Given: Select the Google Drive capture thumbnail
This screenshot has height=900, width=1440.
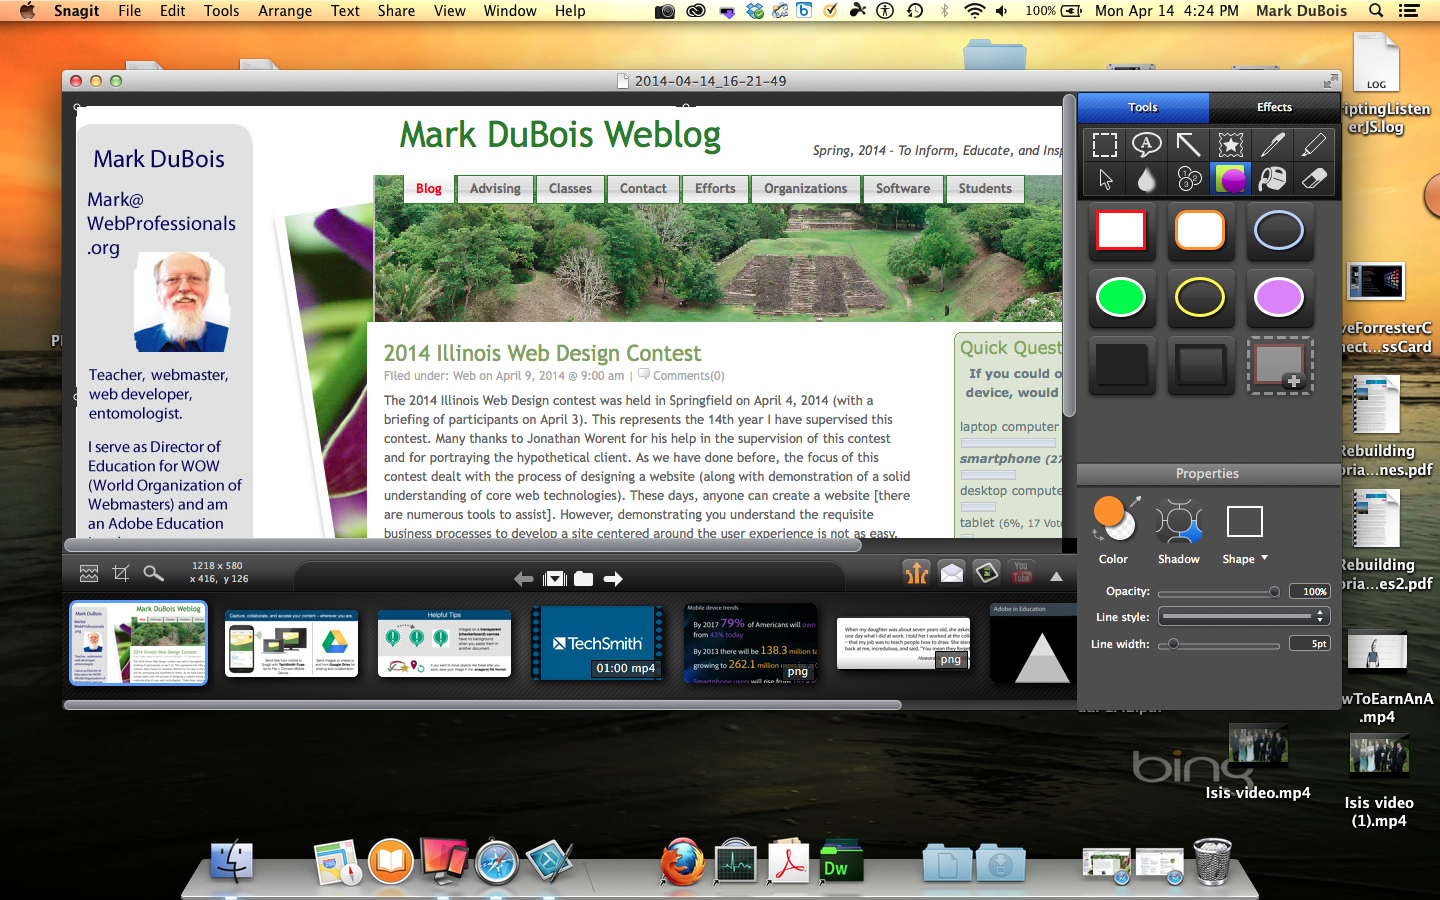Looking at the screenshot, I should point(291,643).
